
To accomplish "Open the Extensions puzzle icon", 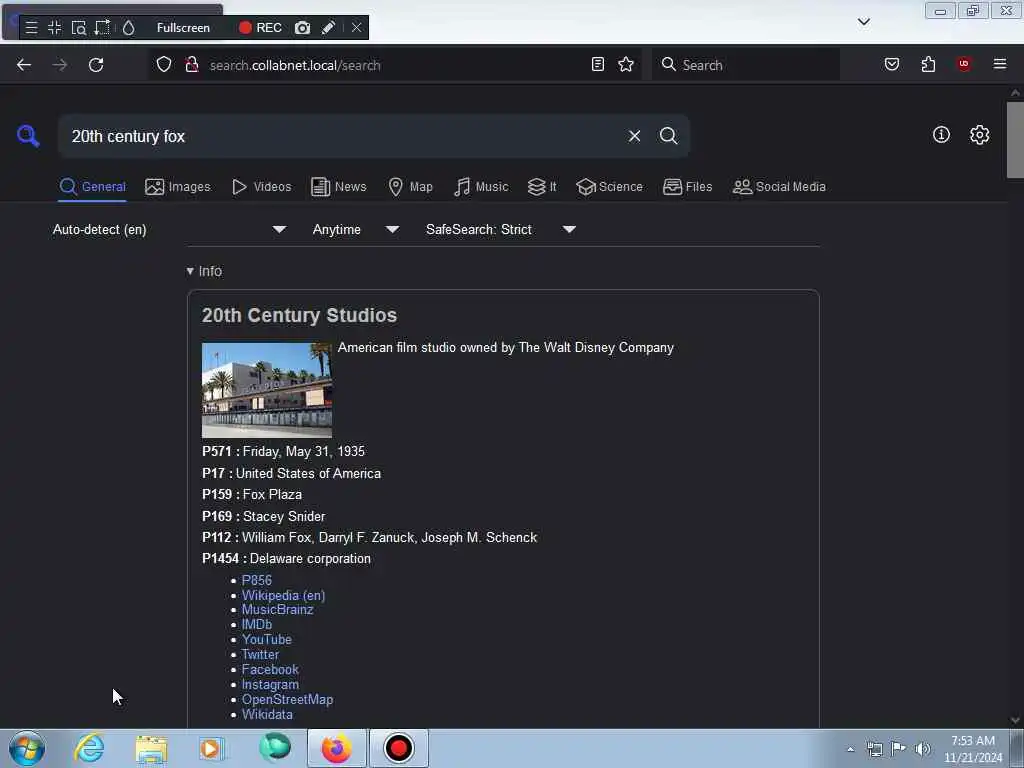I will pos(928,64).
